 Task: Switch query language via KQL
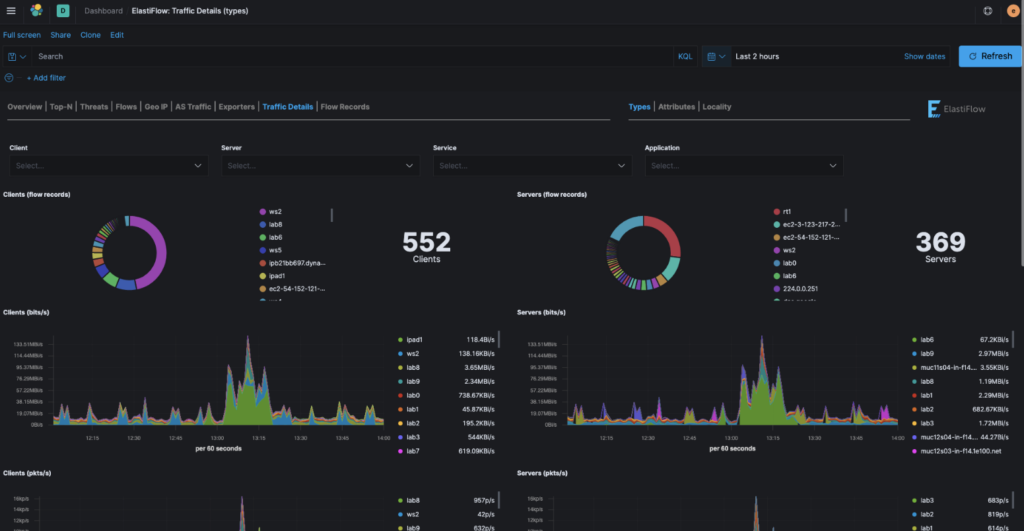pyautogui.click(x=684, y=57)
